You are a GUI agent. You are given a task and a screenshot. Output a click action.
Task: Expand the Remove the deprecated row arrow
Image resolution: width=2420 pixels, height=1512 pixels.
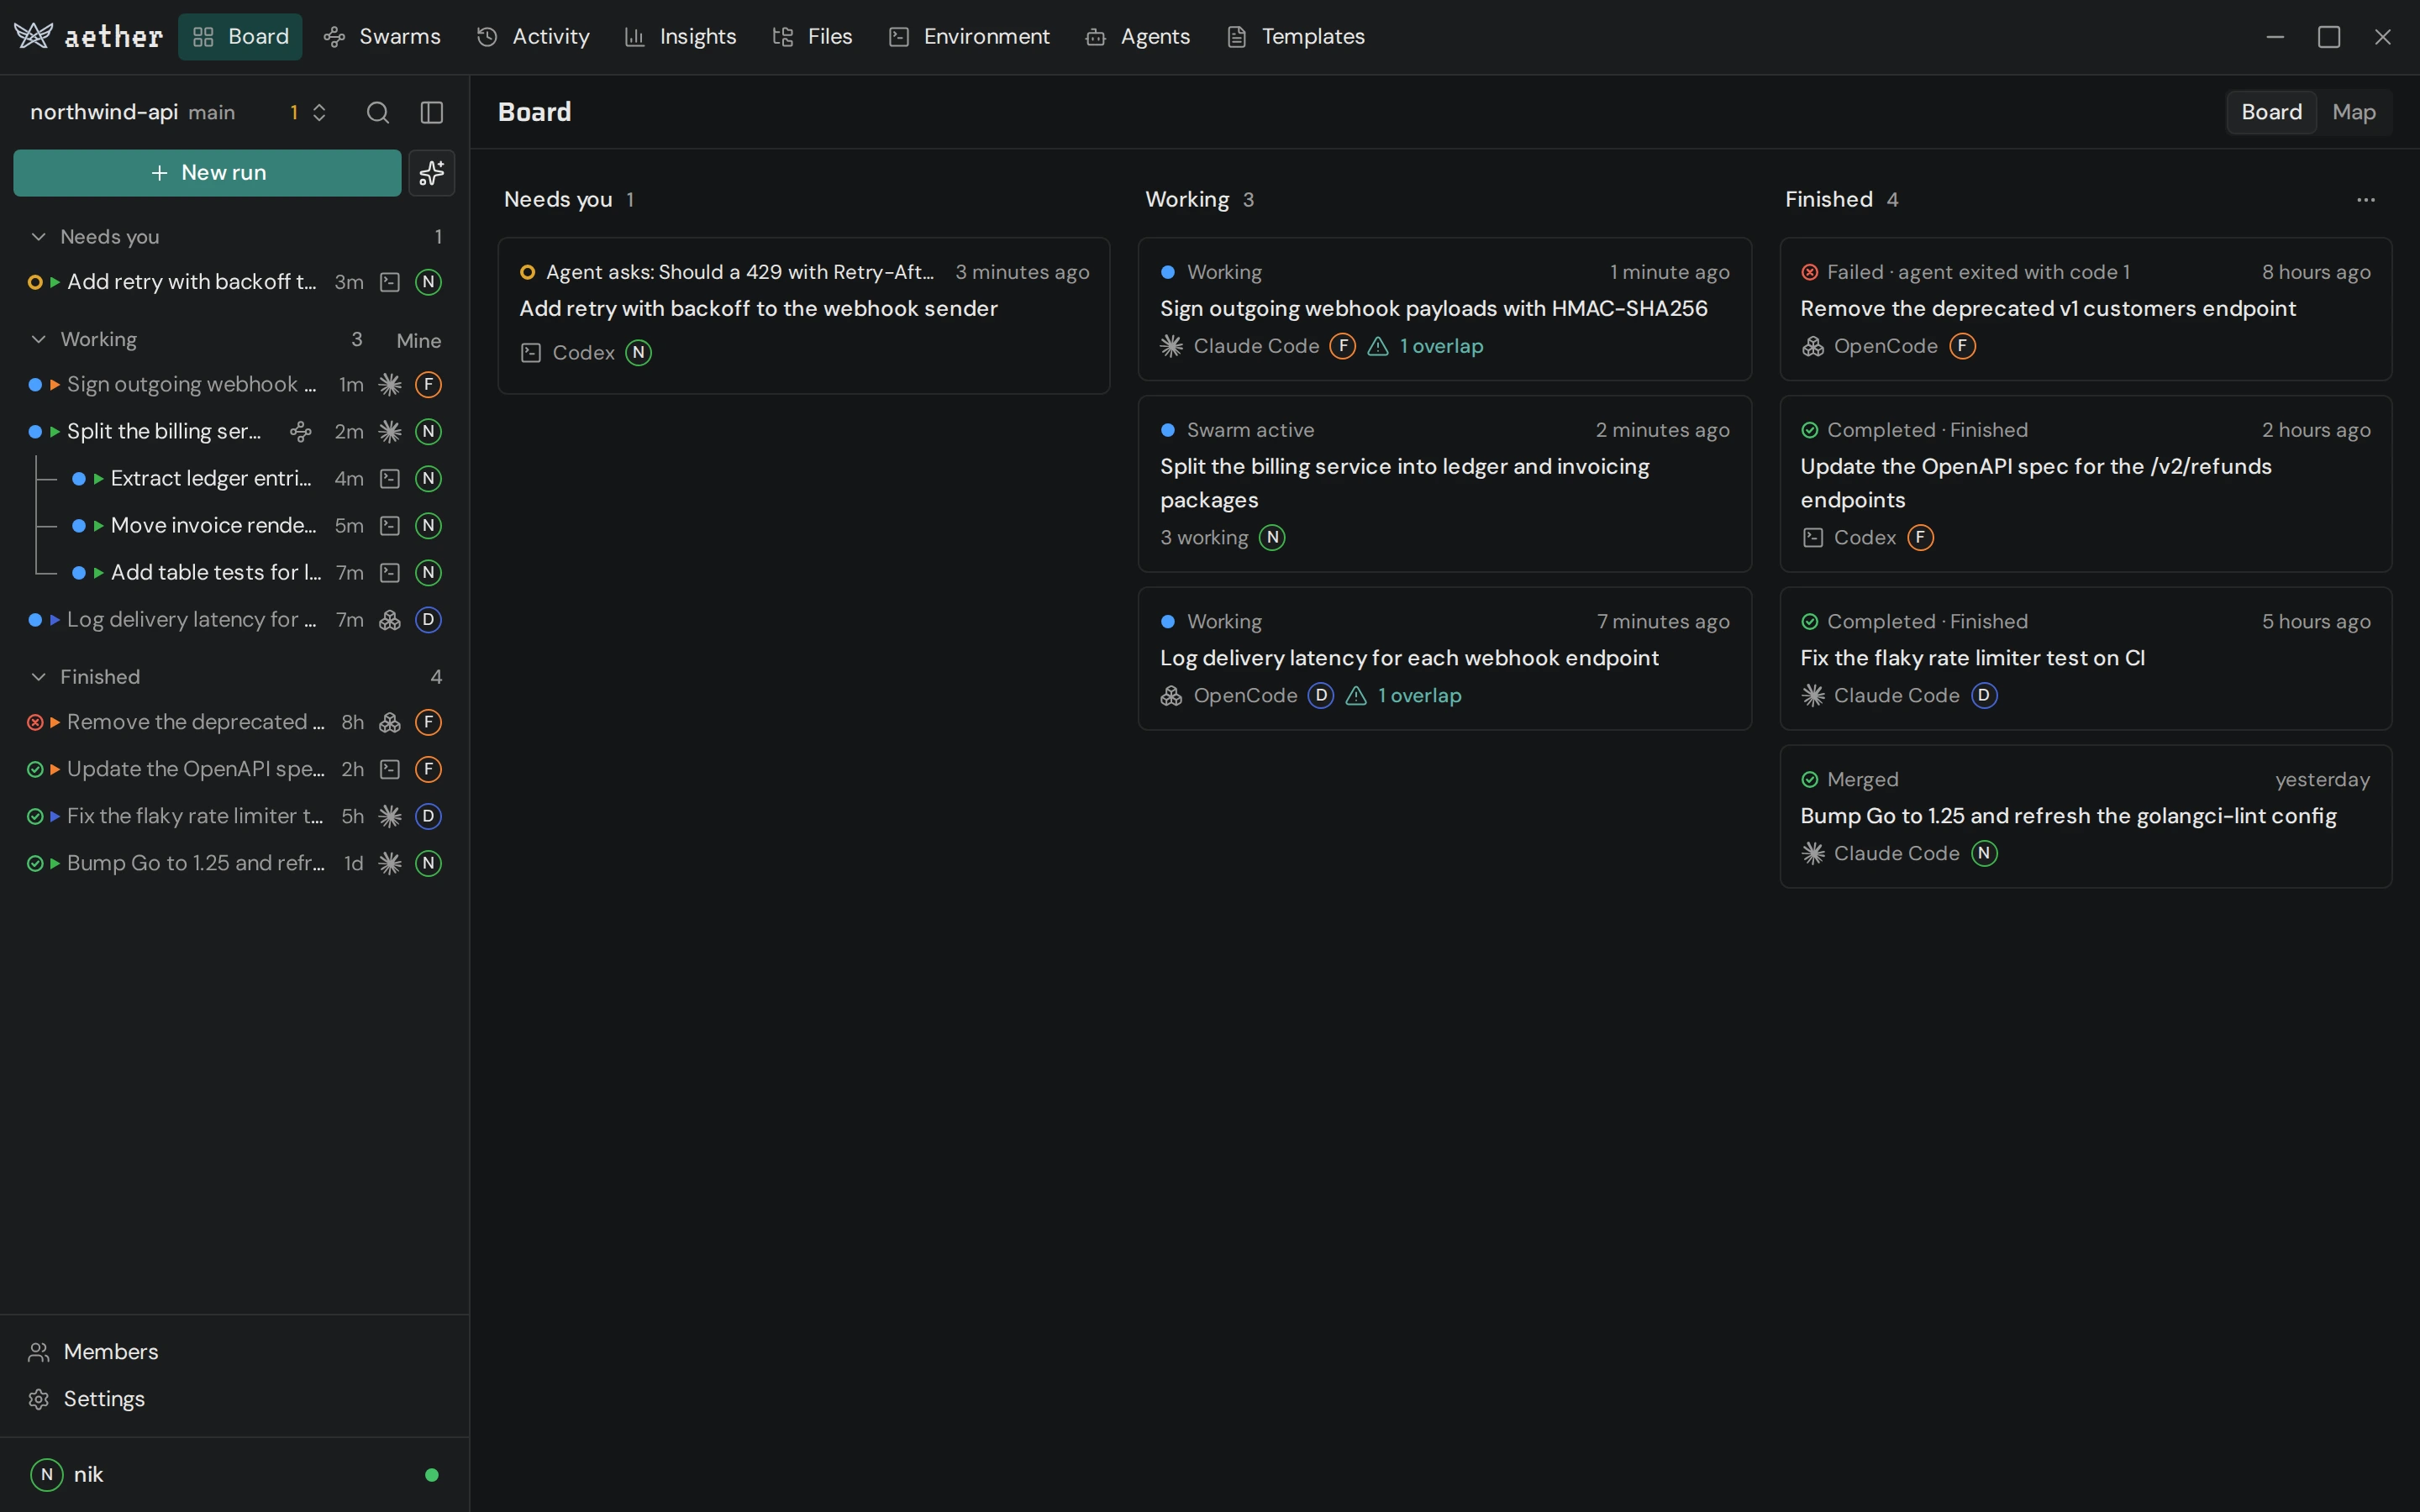pos(55,722)
